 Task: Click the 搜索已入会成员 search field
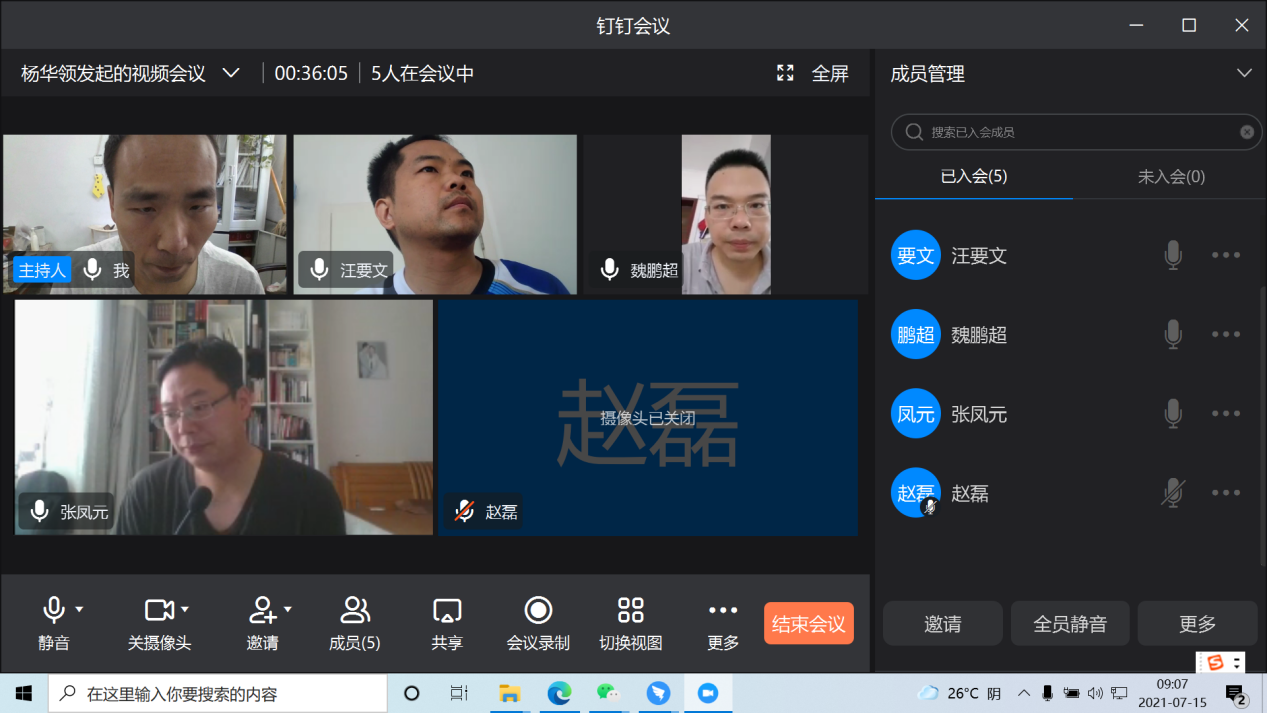(1077, 132)
